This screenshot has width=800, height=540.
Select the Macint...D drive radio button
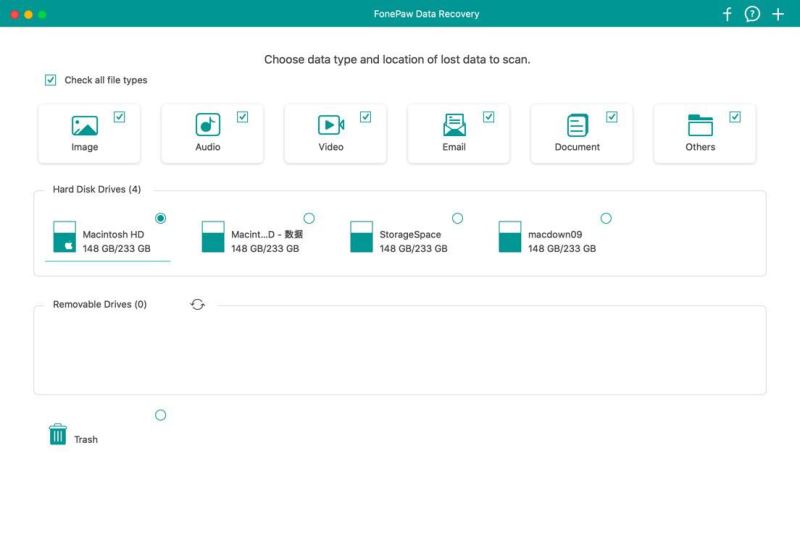click(x=309, y=218)
